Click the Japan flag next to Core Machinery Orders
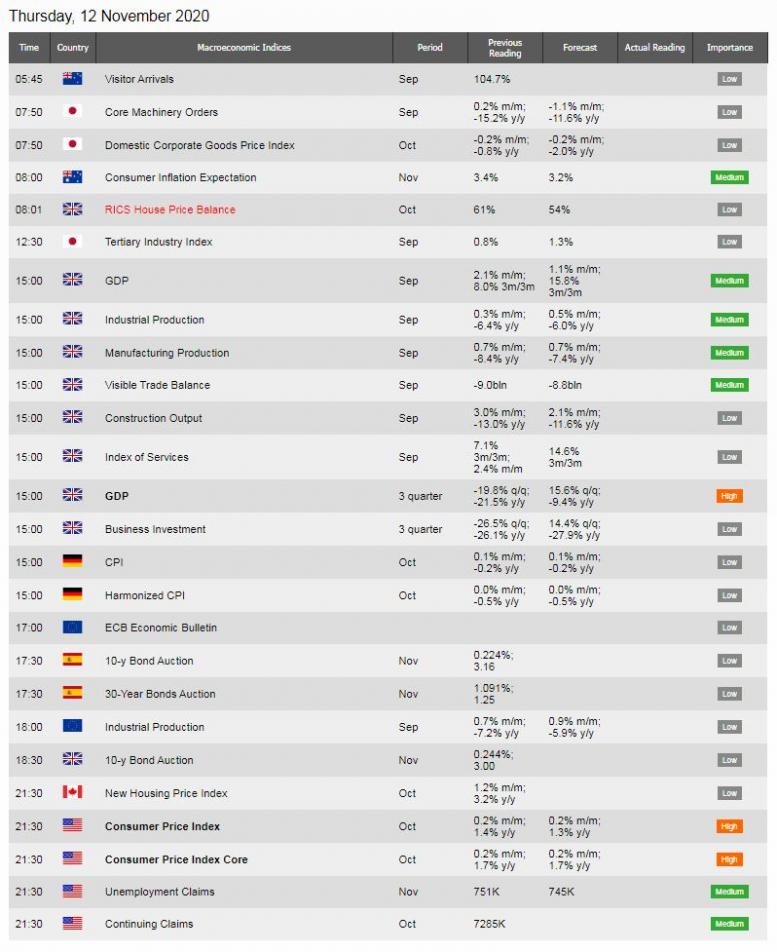The height and width of the screenshot is (952, 777). 72,112
